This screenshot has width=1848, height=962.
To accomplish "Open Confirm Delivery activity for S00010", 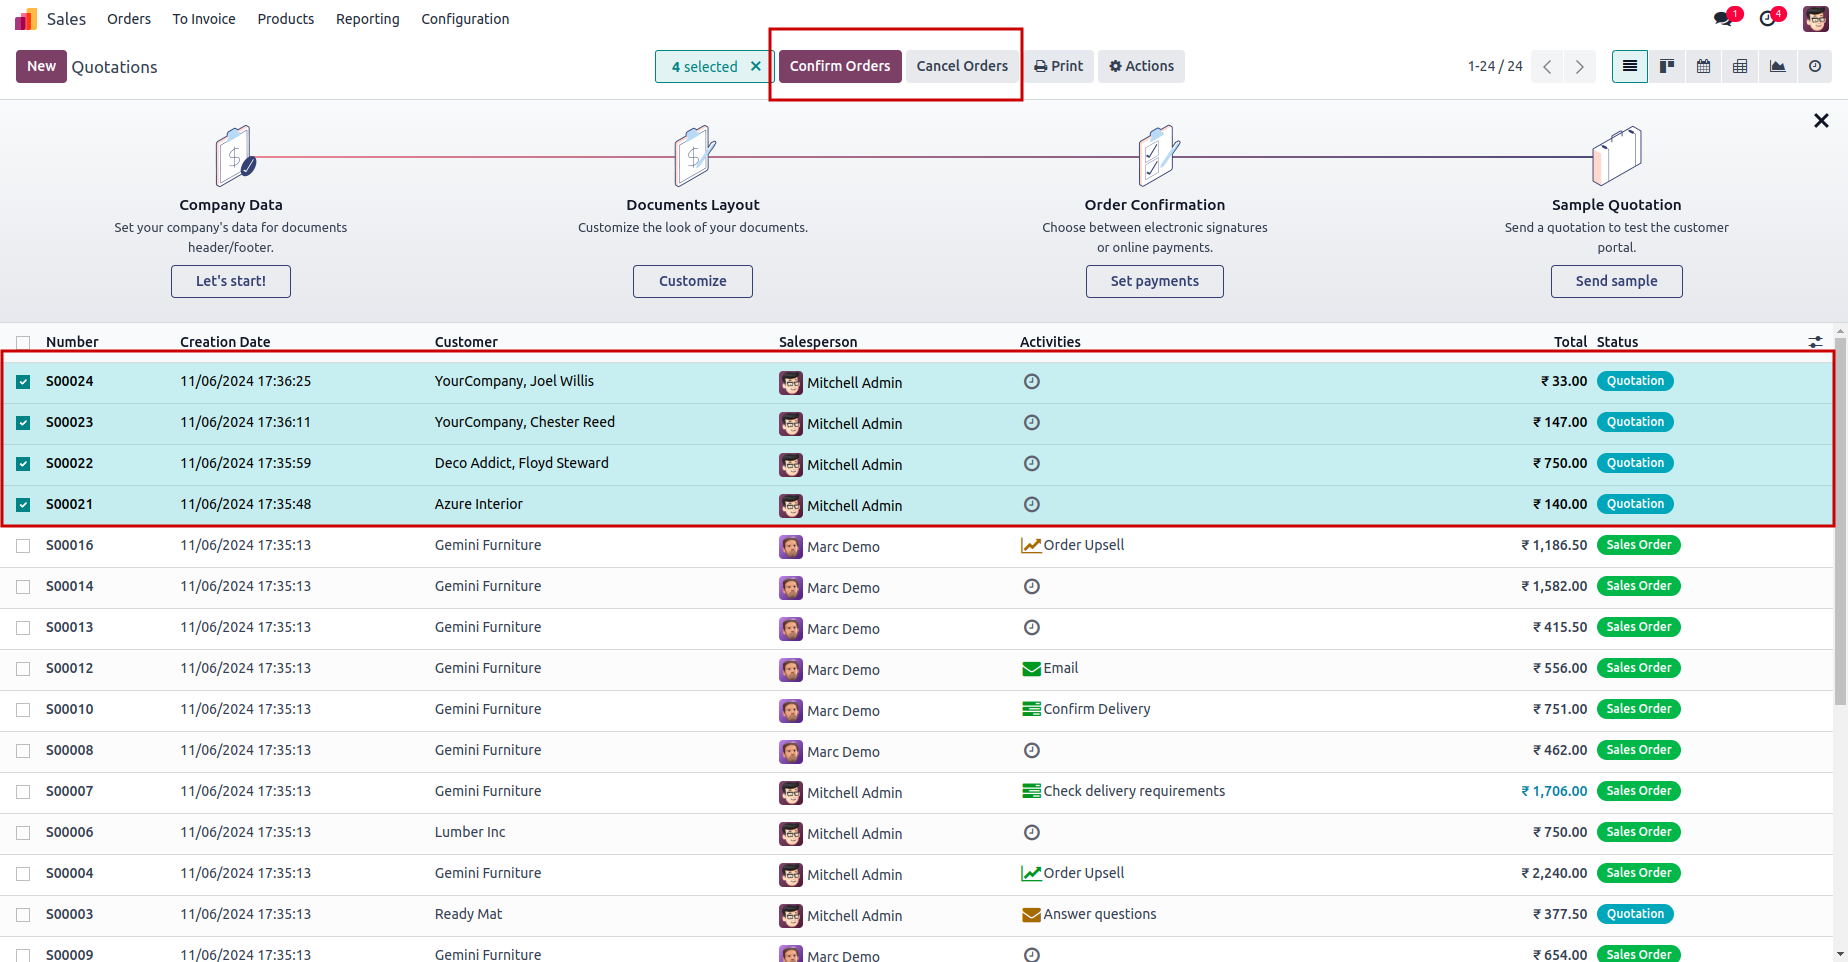I will [1085, 709].
